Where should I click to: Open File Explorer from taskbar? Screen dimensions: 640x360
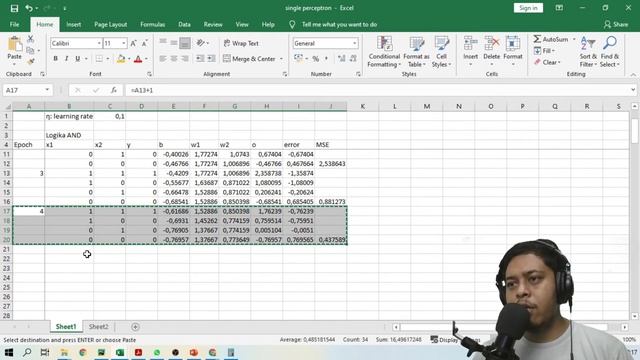[64, 352]
